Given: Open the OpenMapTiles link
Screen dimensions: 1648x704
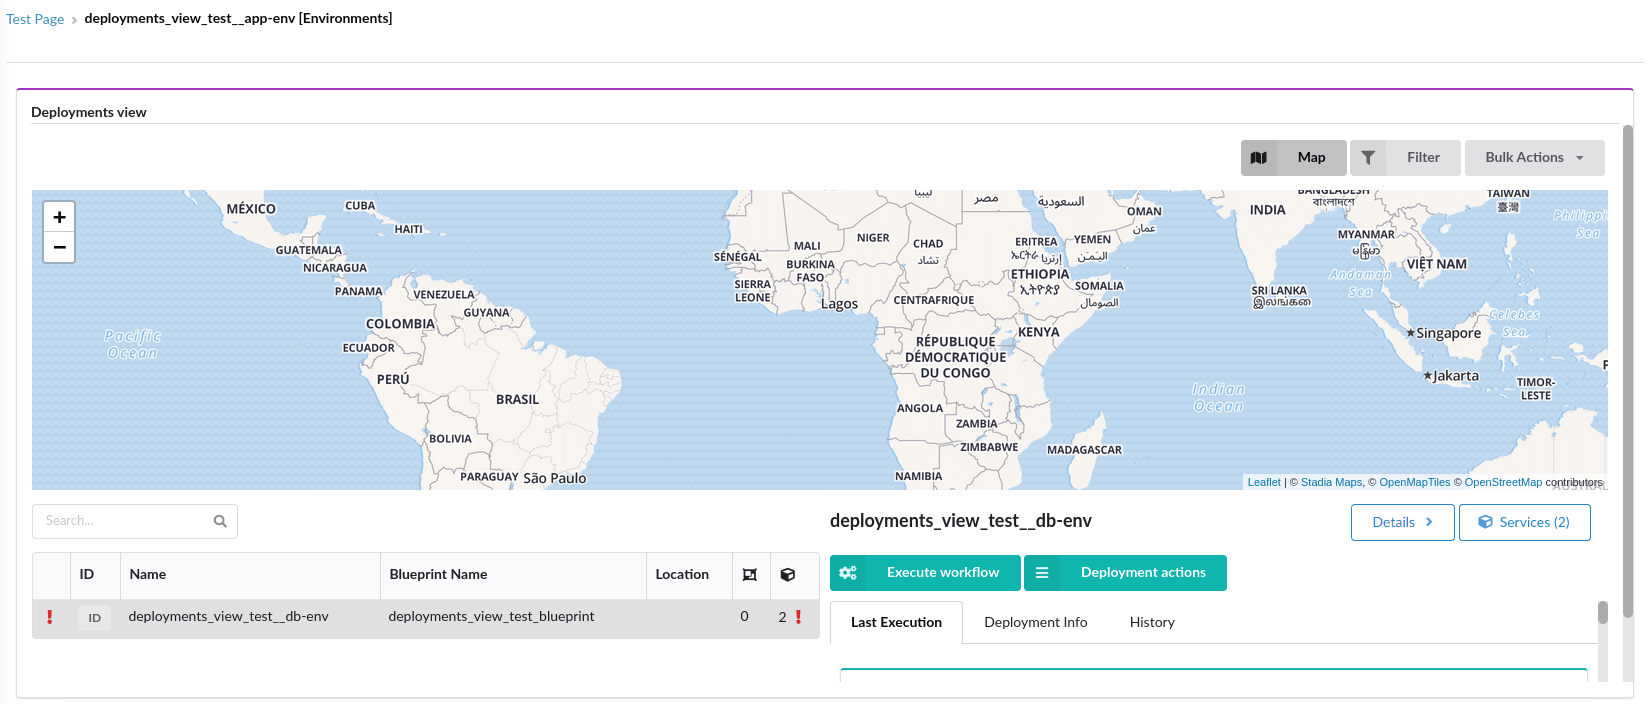Looking at the screenshot, I should tap(1414, 482).
